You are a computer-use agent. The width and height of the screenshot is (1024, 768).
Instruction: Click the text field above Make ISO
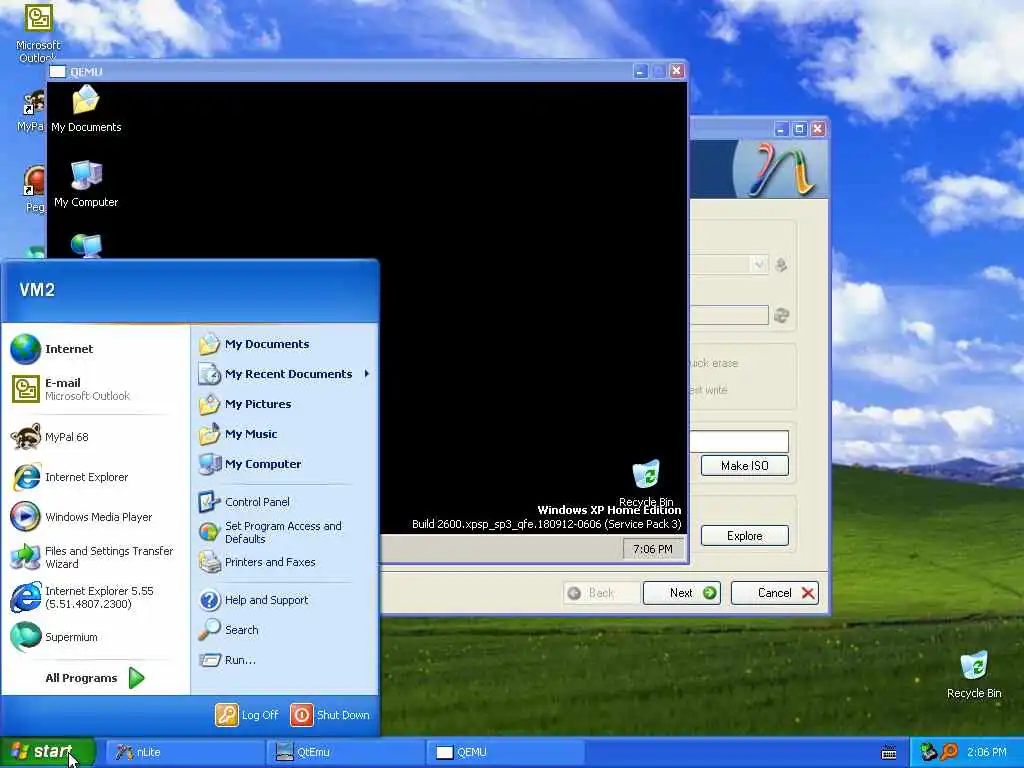point(739,441)
